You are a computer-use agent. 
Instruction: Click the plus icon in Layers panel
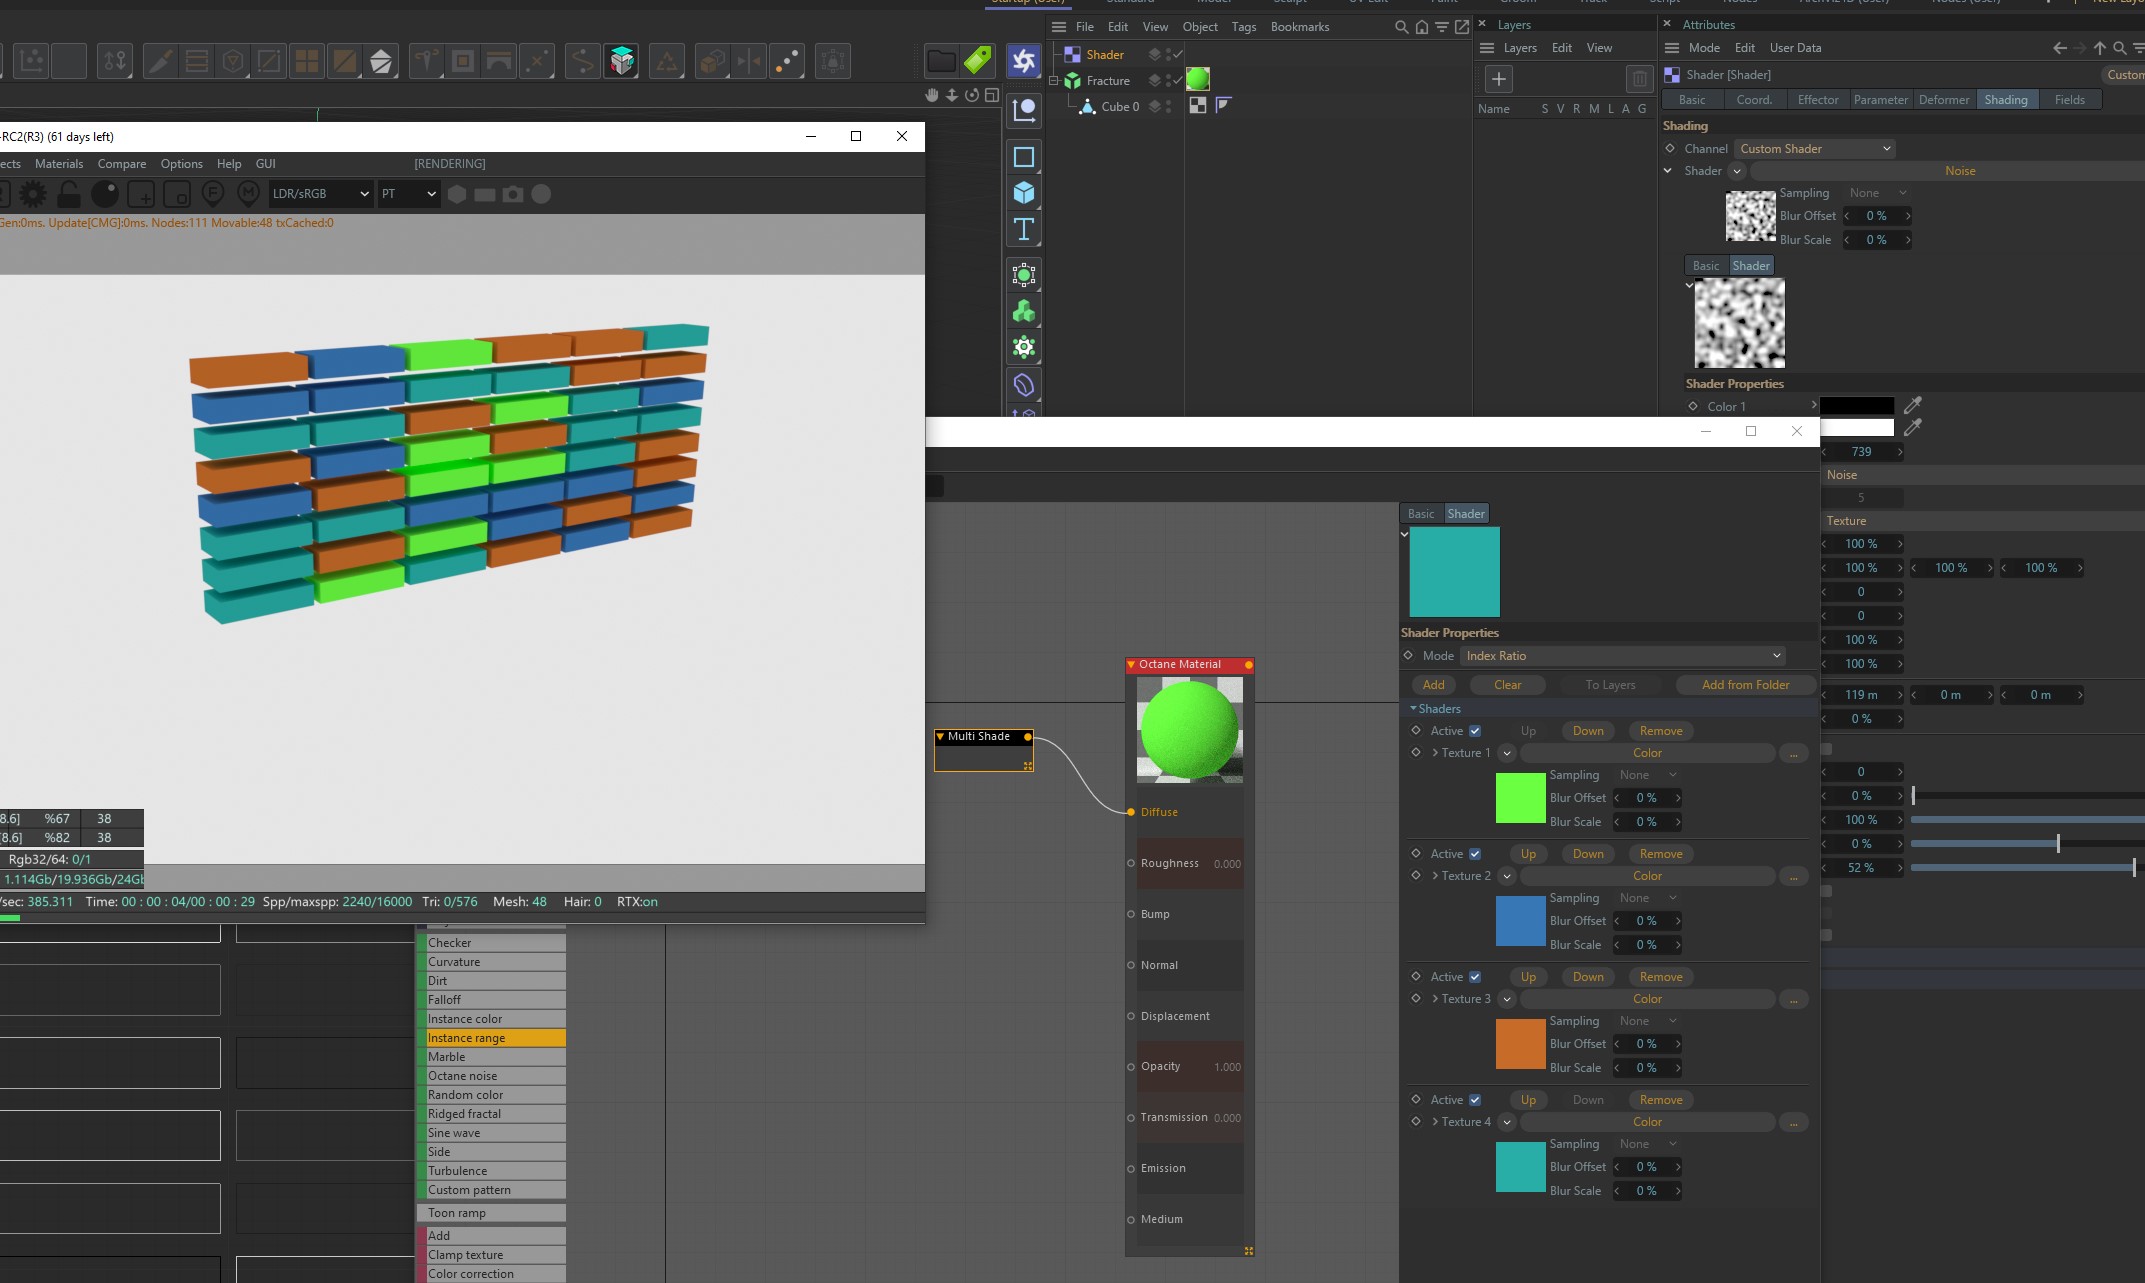(1498, 79)
